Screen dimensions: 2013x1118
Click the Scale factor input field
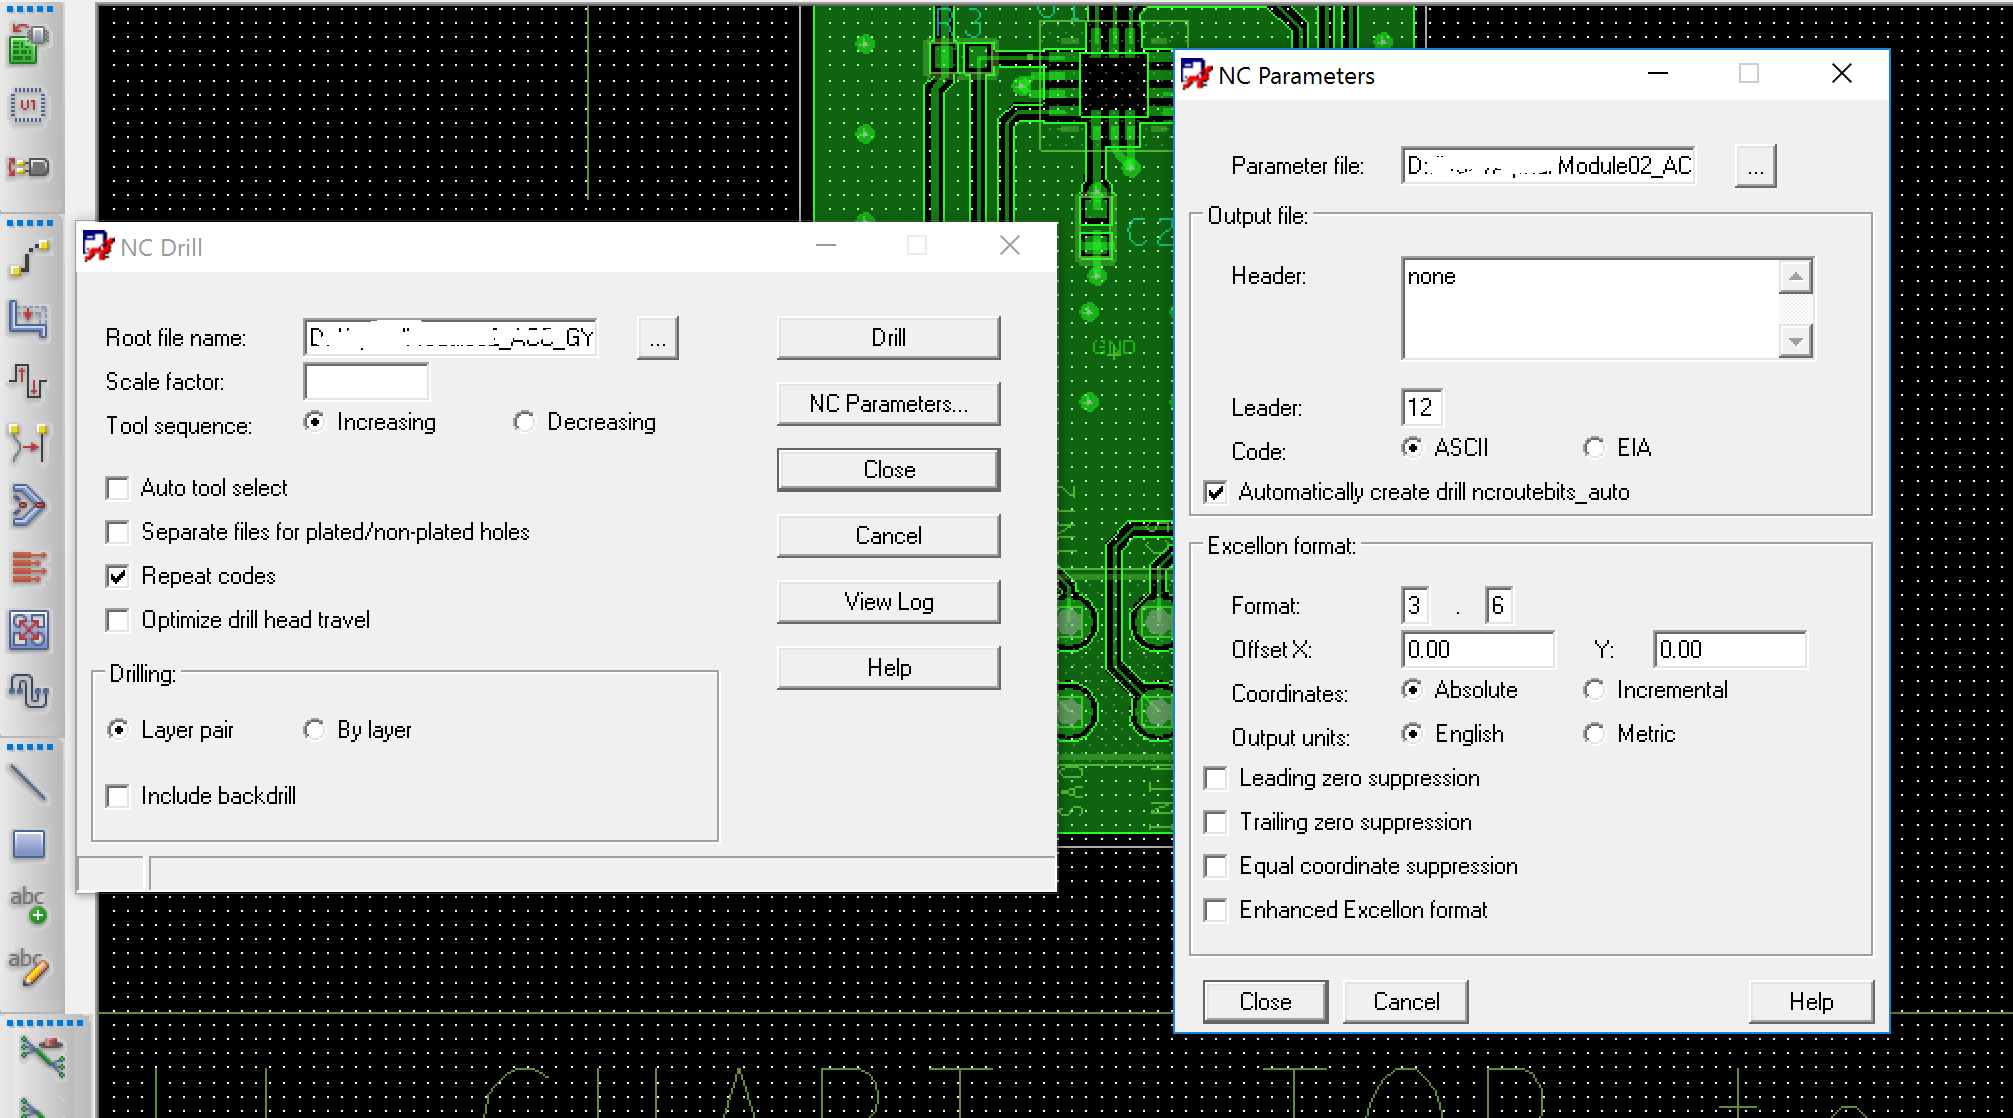[366, 382]
